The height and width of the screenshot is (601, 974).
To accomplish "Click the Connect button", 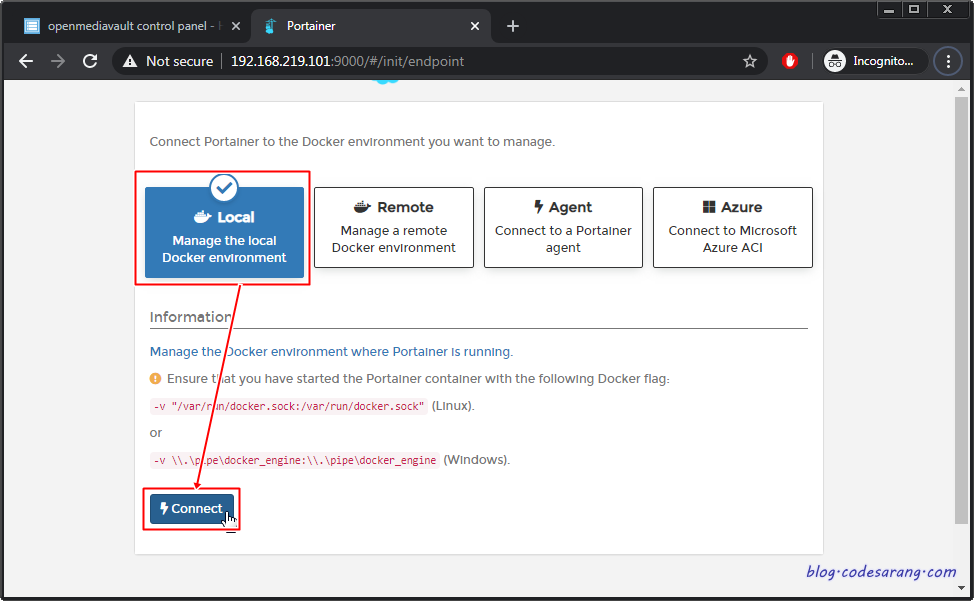I will (192, 508).
